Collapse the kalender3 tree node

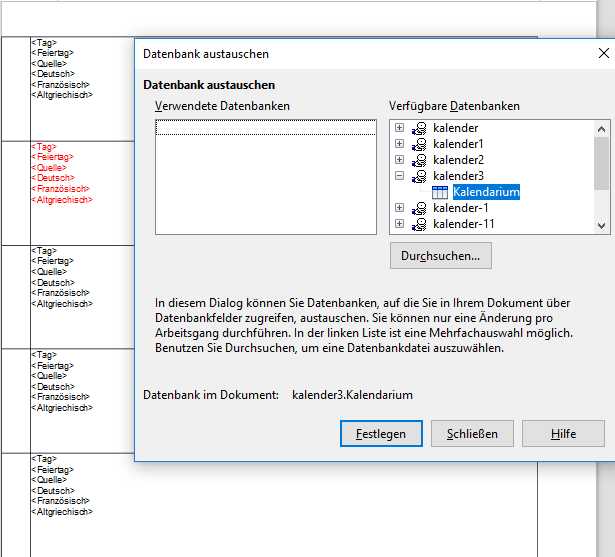pos(400,176)
